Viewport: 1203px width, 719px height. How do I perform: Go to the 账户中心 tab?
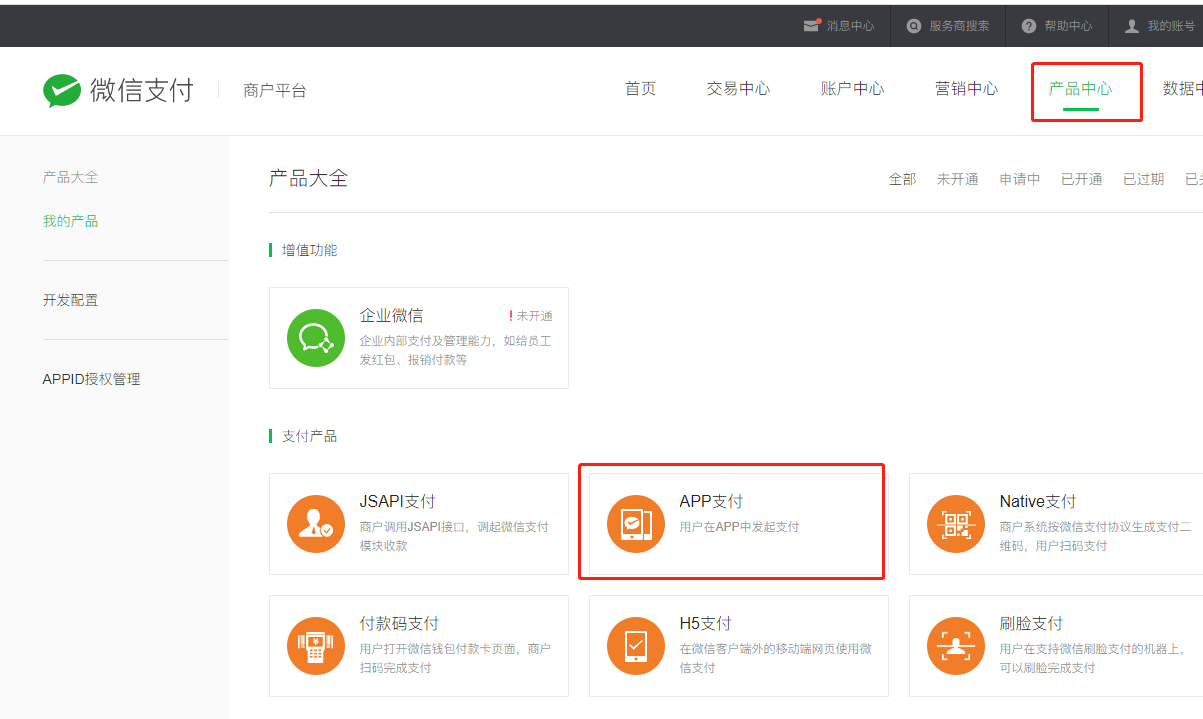tap(852, 89)
